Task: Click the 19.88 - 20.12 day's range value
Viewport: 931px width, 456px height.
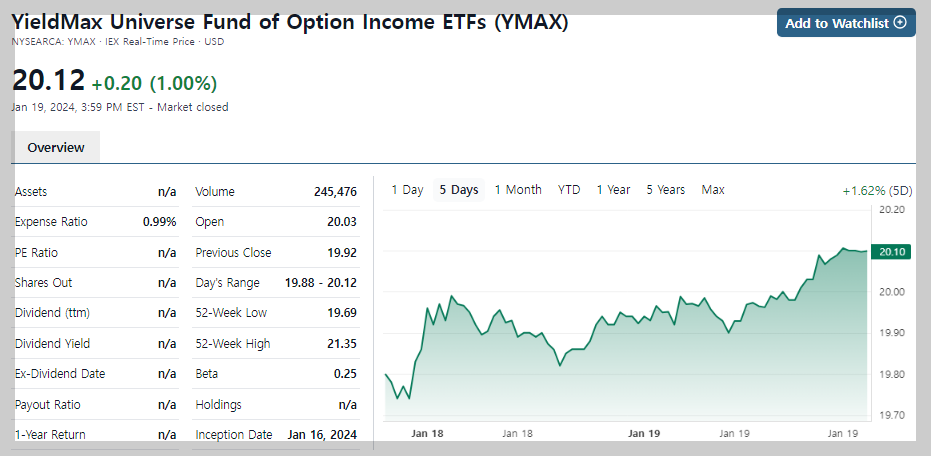Action: click(x=321, y=283)
